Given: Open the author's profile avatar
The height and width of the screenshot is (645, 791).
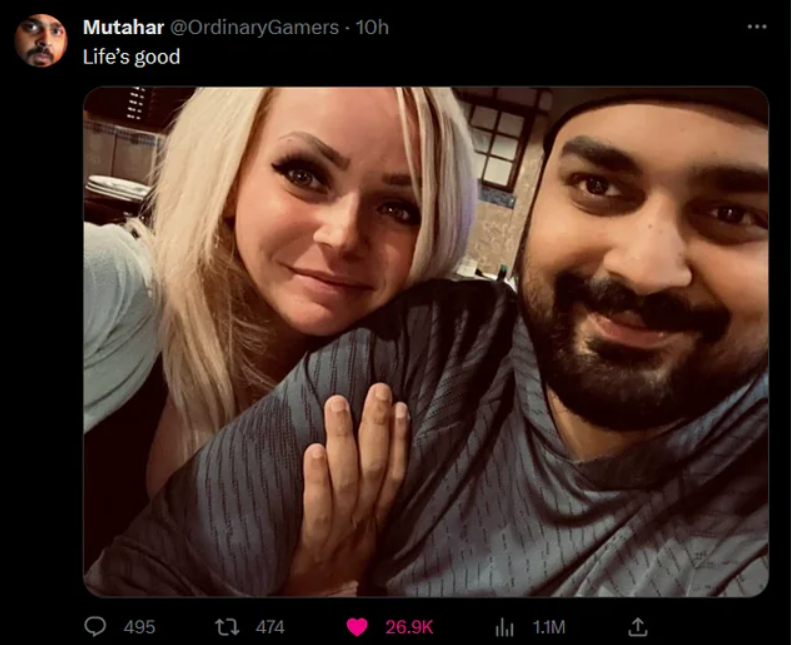Looking at the screenshot, I should coord(40,41).
